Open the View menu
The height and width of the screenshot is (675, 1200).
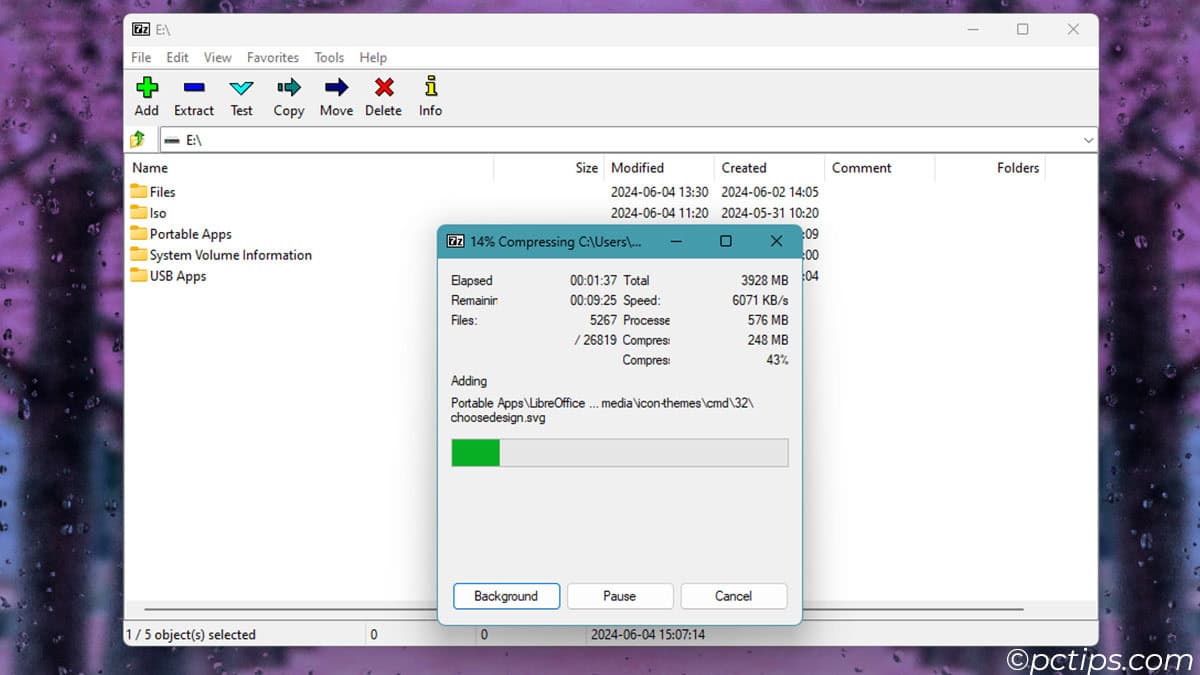pos(217,57)
